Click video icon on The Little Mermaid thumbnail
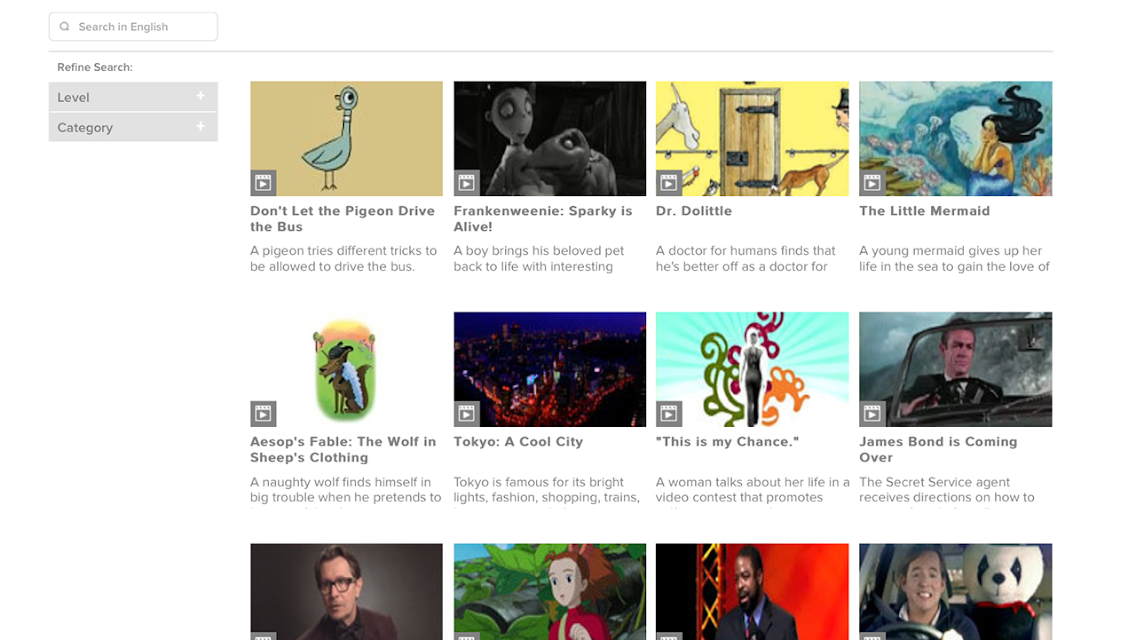The height and width of the screenshot is (640, 1136). pos(872,183)
